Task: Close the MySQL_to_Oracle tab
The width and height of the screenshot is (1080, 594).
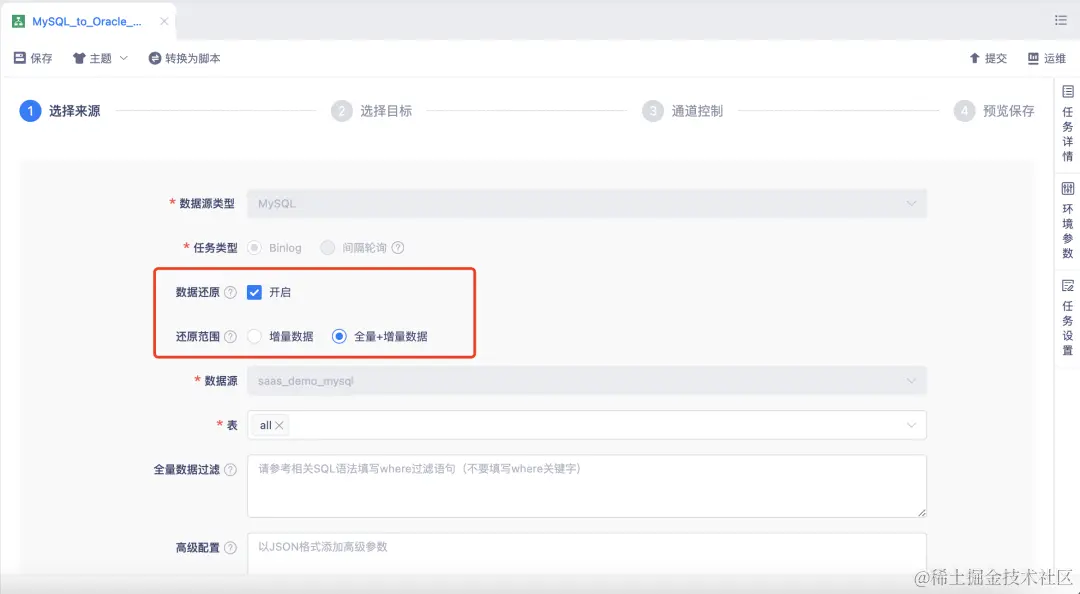Action: (164, 21)
